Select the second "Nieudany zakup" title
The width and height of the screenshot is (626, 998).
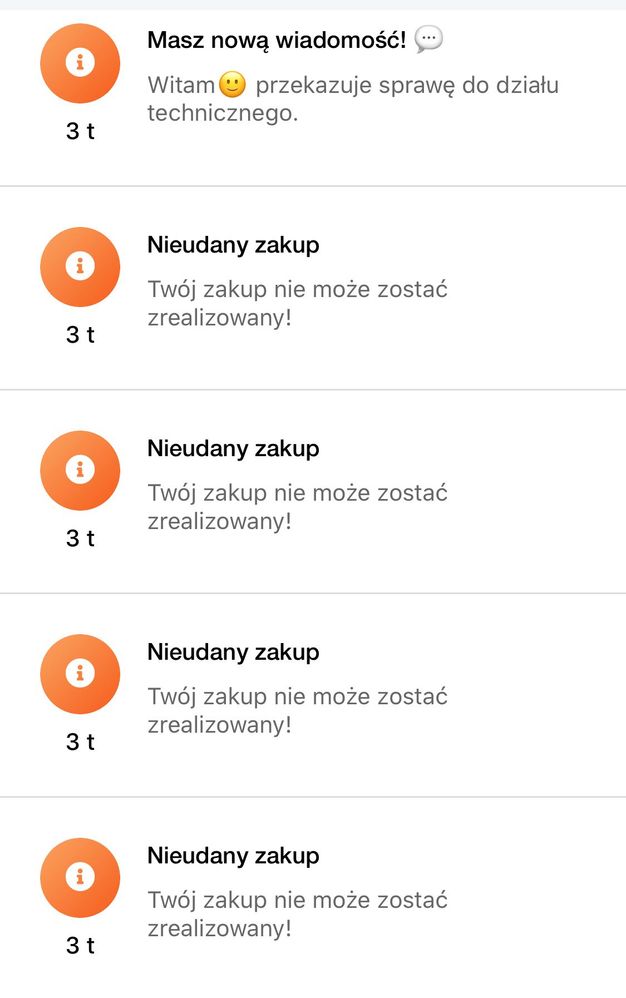point(233,449)
